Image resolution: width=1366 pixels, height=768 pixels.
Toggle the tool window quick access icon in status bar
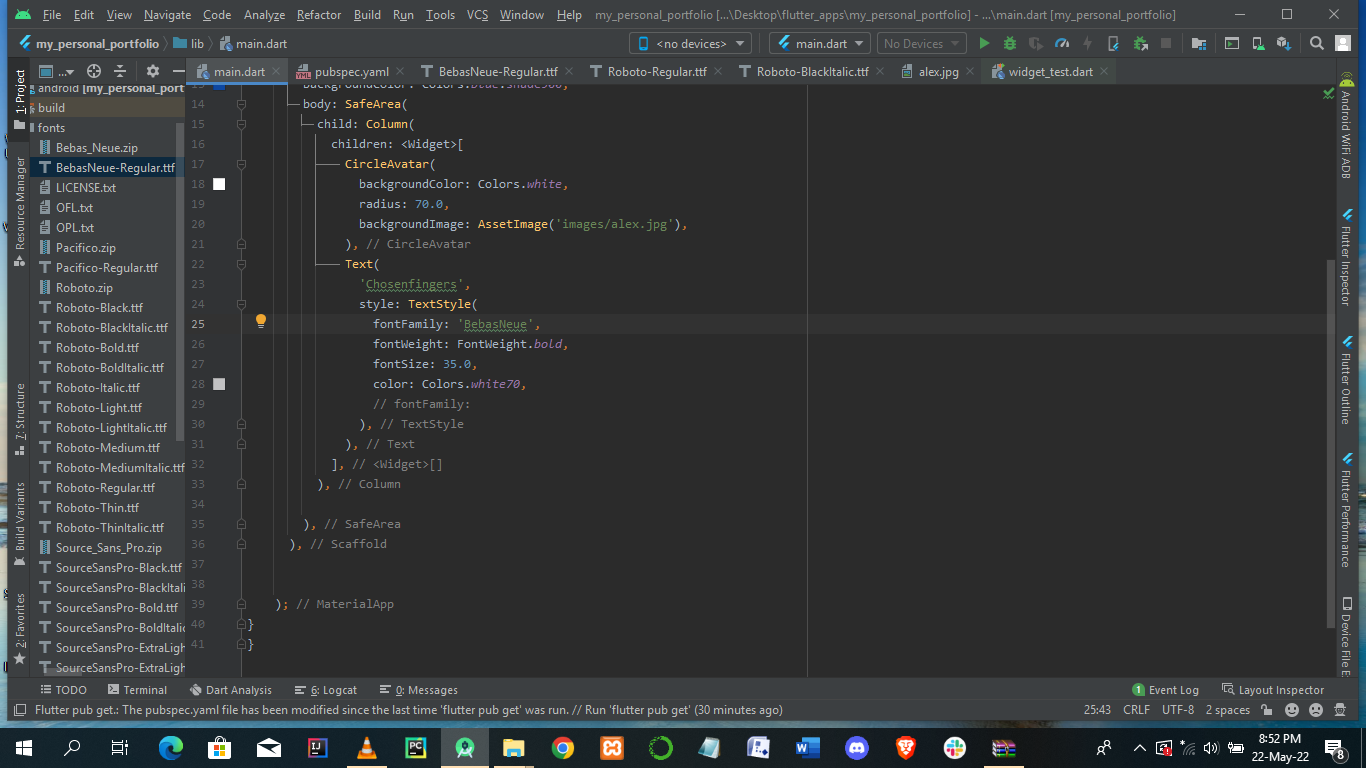[19, 710]
